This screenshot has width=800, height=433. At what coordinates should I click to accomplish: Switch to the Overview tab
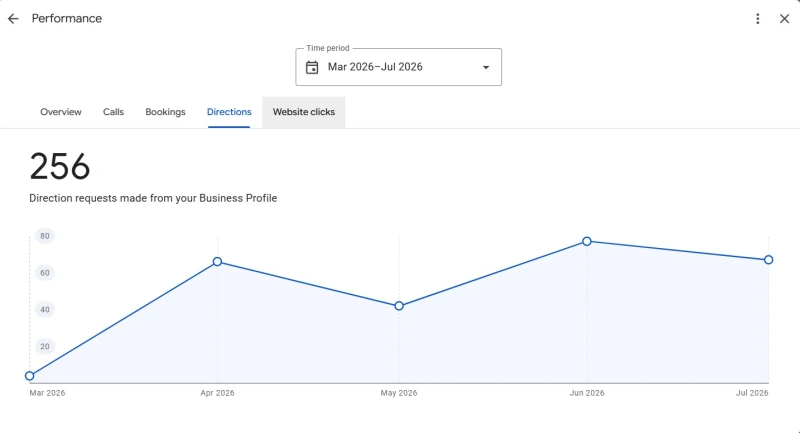pyautogui.click(x=61, y=112)
